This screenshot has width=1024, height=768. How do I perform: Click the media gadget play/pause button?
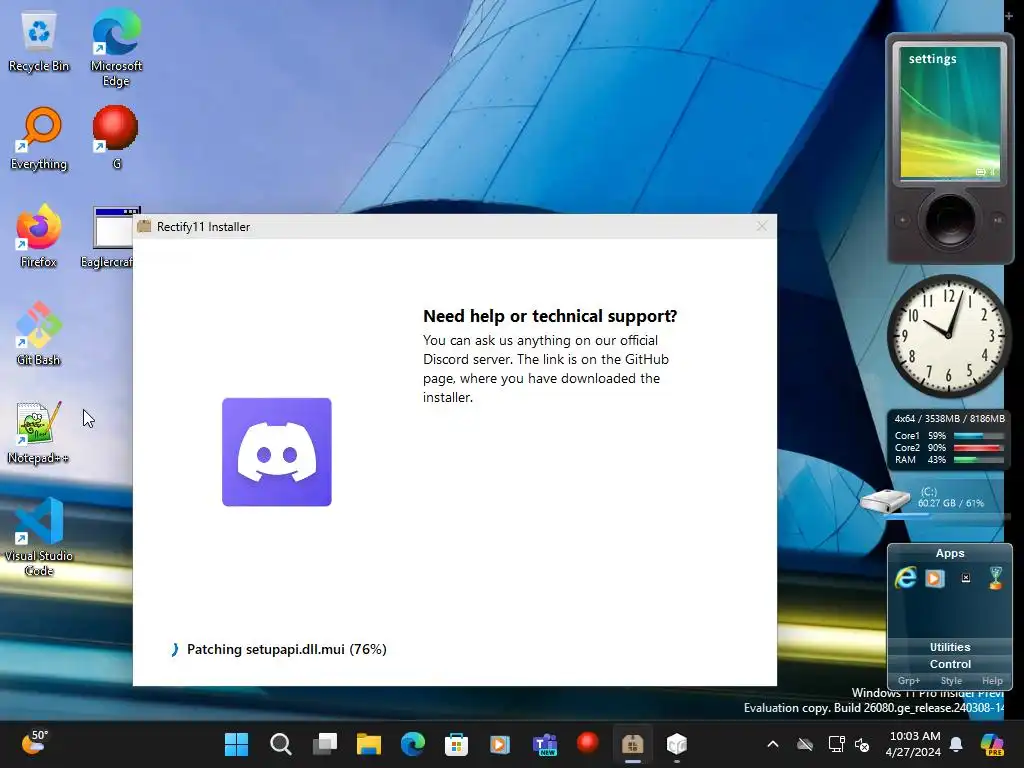pyautogui.click(x=998, y=220)
